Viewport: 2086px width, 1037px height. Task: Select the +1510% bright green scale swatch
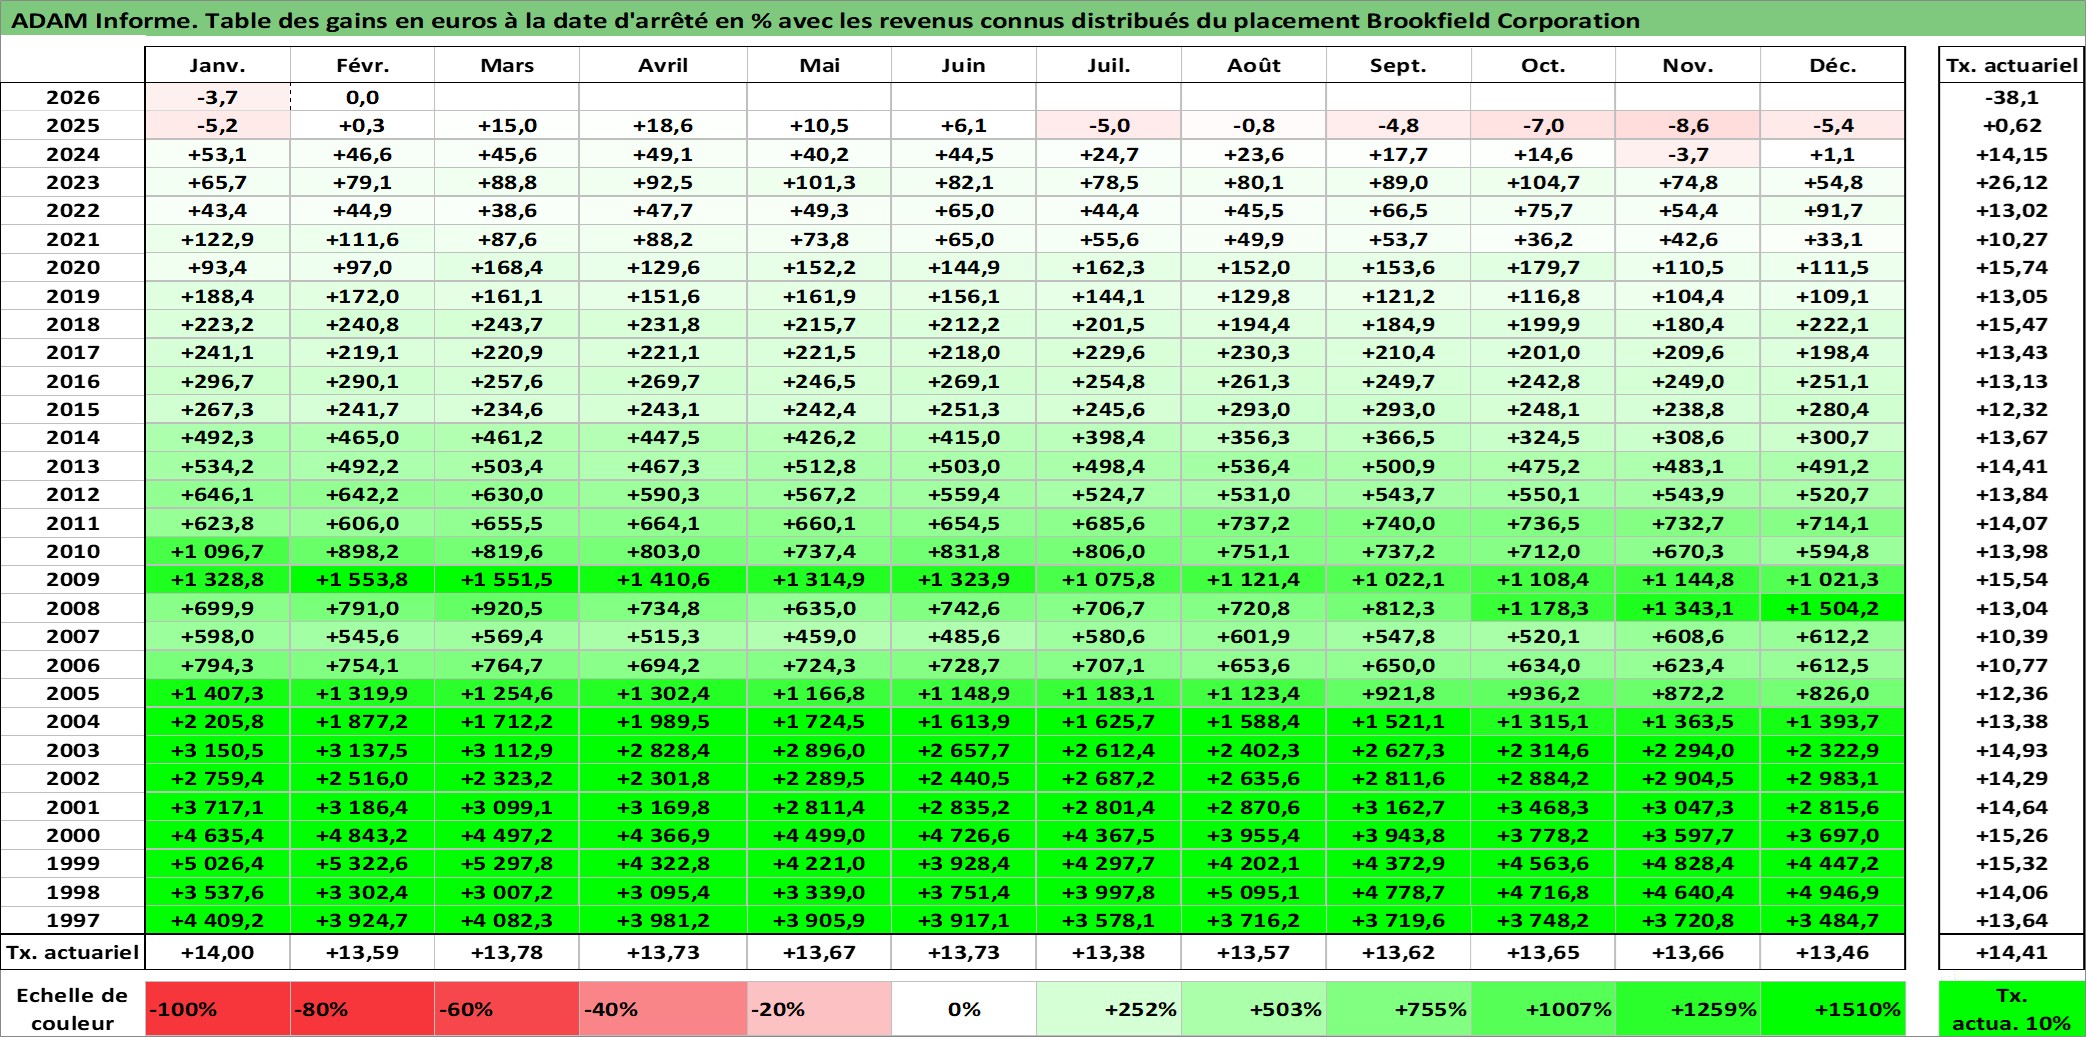(x=1833, y=1009)
